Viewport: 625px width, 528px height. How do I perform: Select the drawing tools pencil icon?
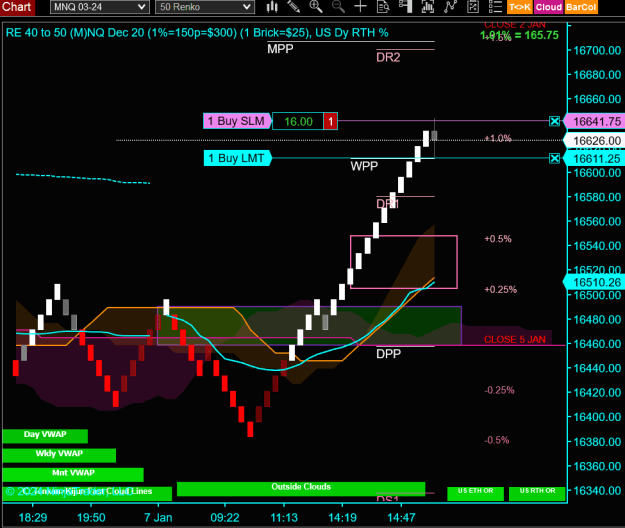tap(294, 7)
